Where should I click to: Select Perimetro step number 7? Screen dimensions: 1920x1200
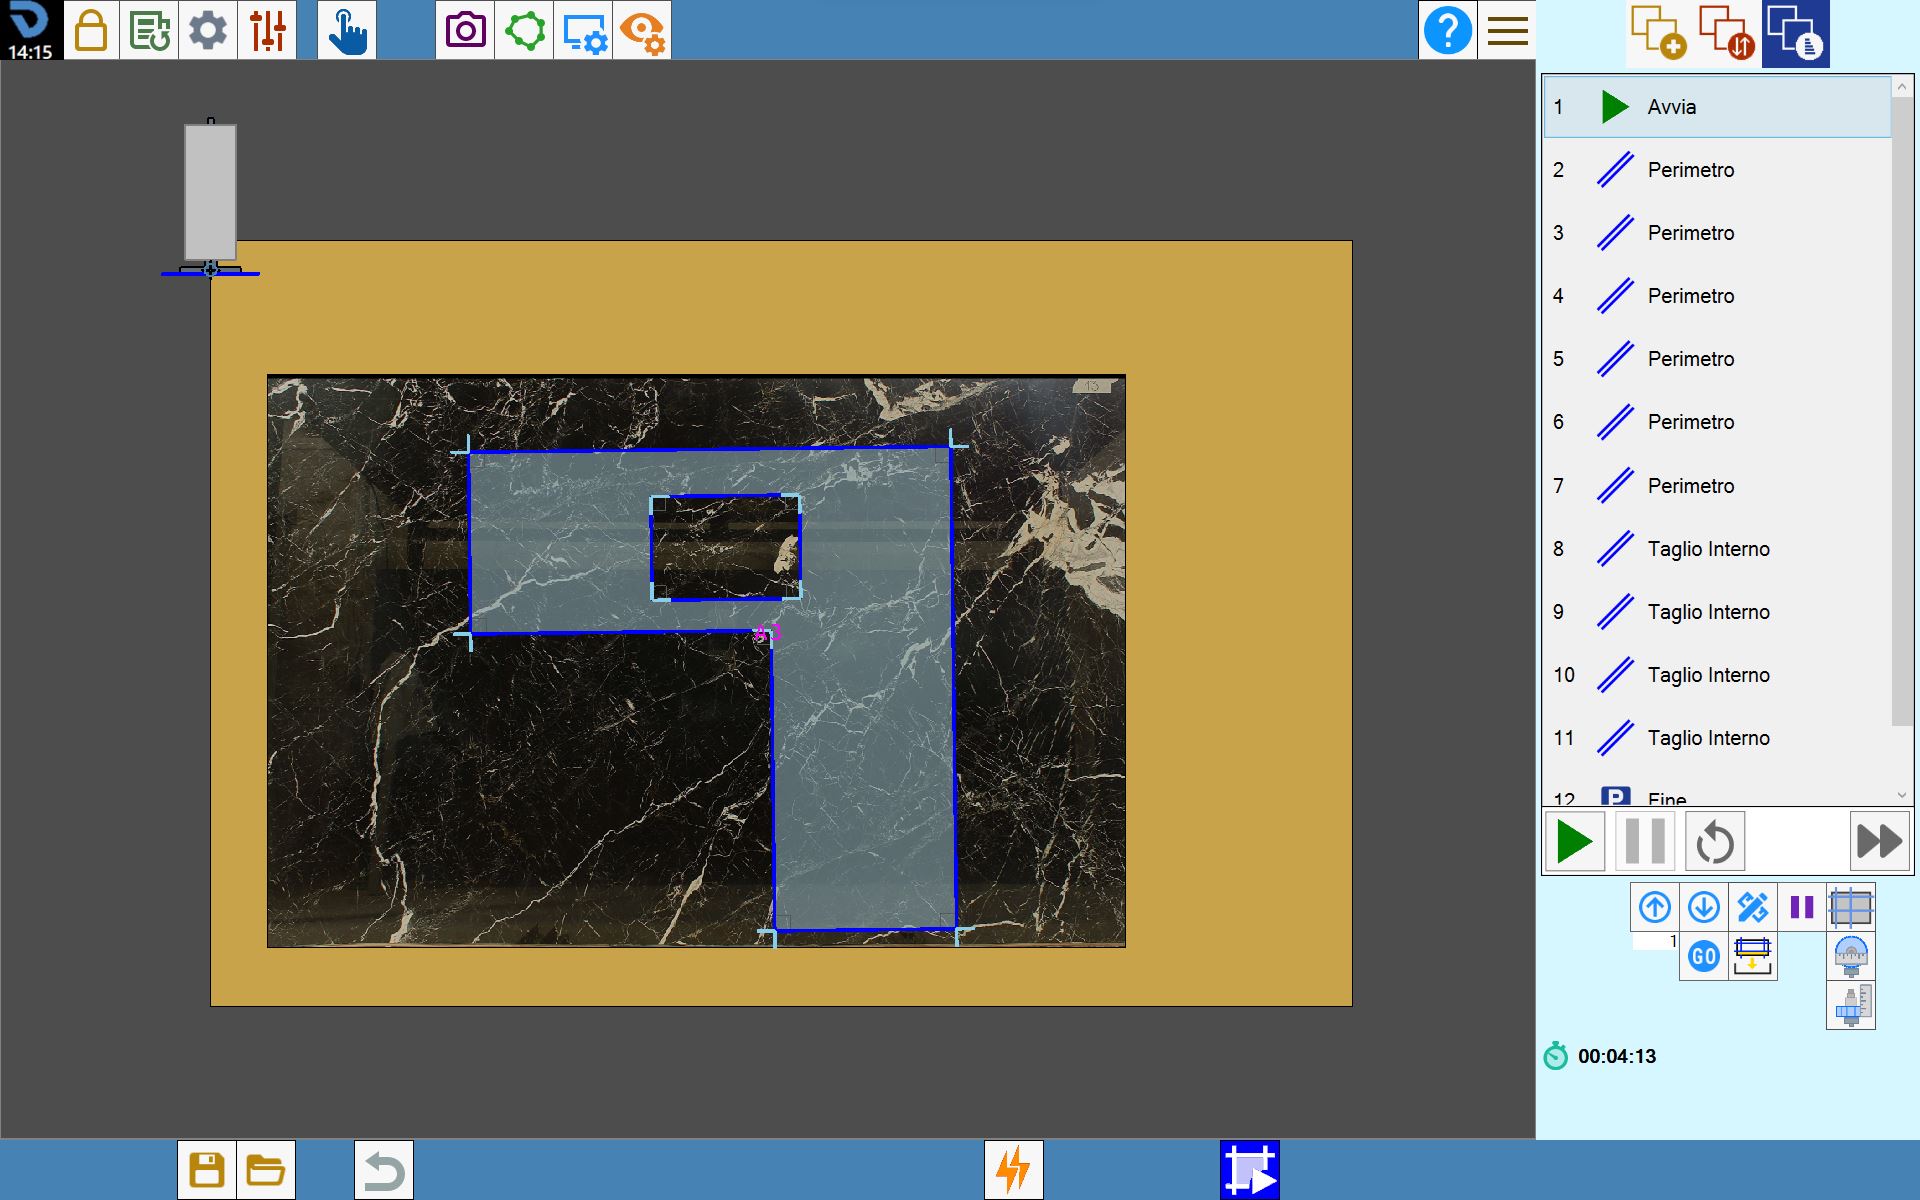point(1717,486)
